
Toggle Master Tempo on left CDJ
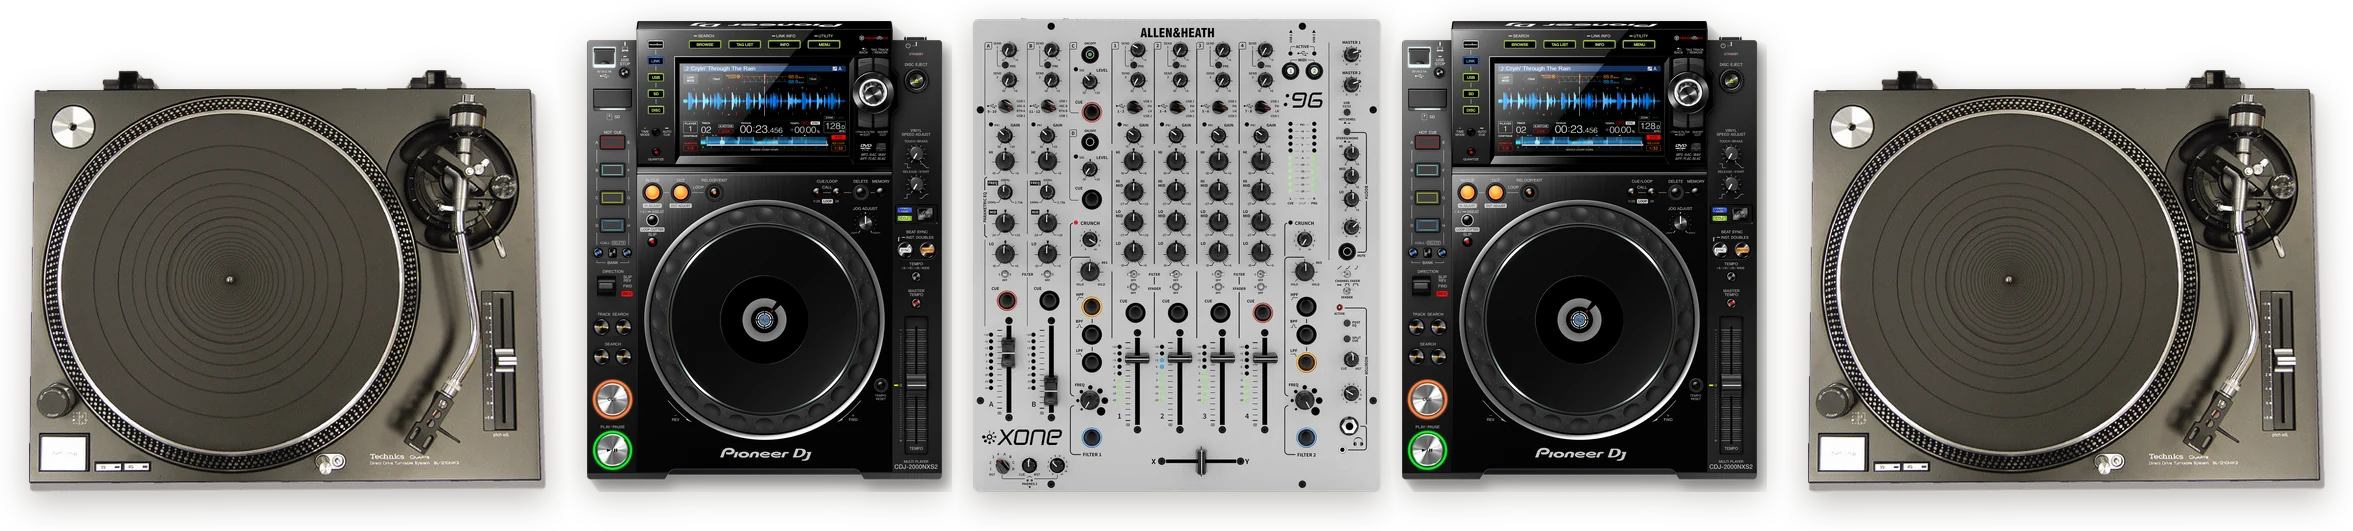tap(916, 303)
